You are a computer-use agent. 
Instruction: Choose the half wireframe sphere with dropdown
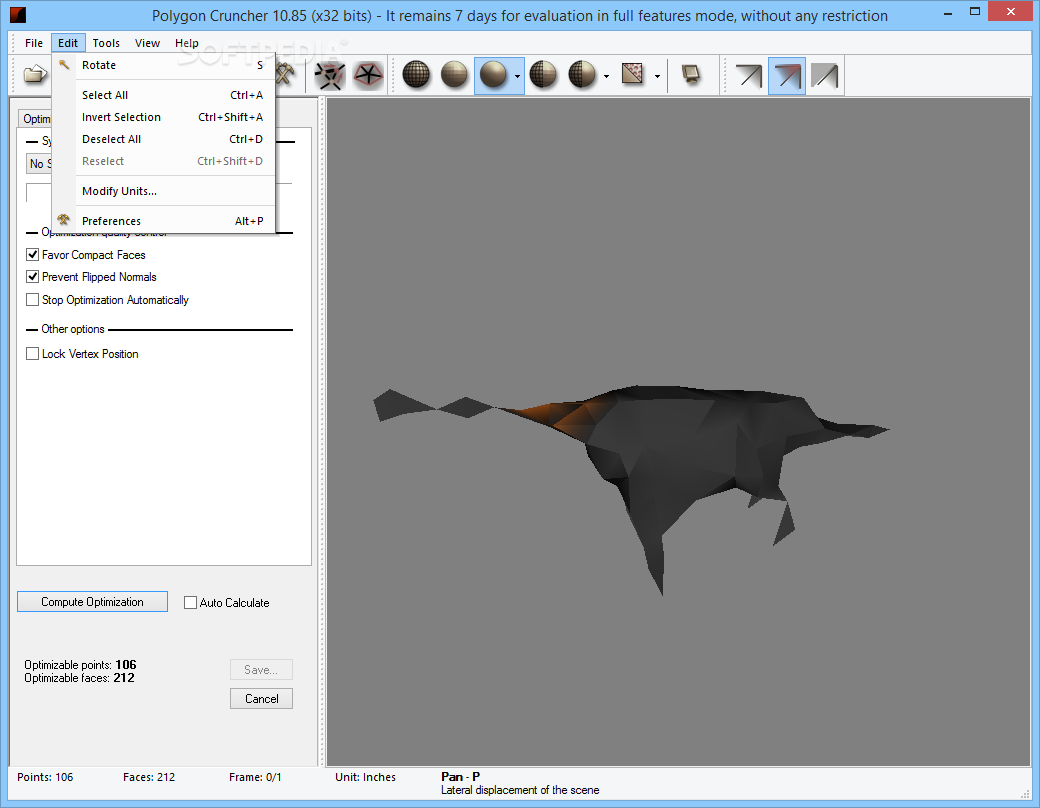[x=582, y=74]
